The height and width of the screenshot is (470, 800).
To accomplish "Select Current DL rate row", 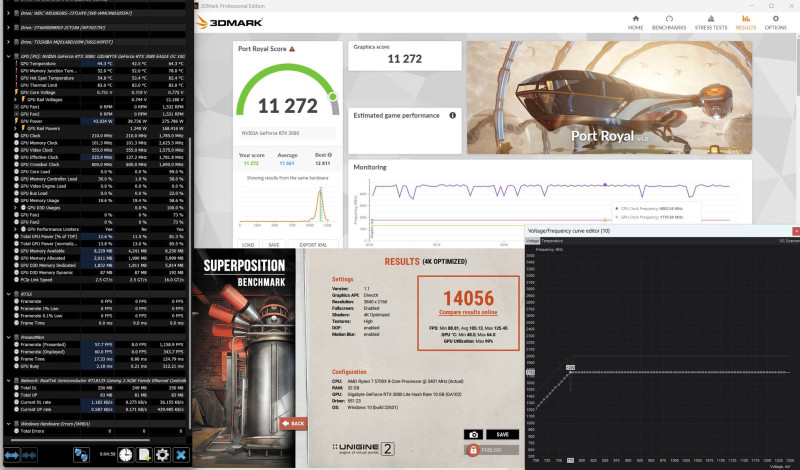I will point(99,402).
